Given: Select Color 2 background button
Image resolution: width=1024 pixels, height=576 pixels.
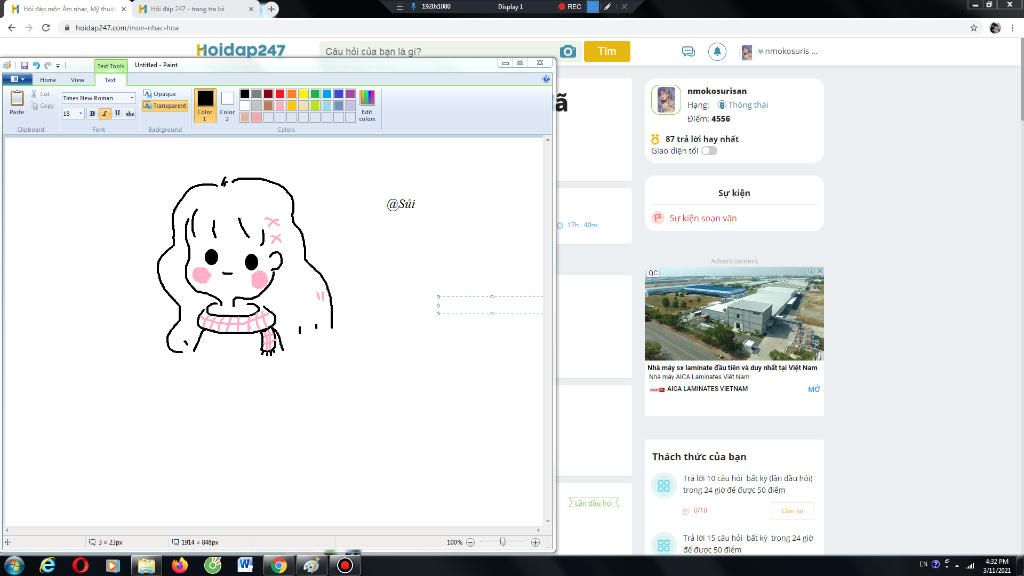Looking at the screenshot, I should pyautogui.click(x=227, y=105).
